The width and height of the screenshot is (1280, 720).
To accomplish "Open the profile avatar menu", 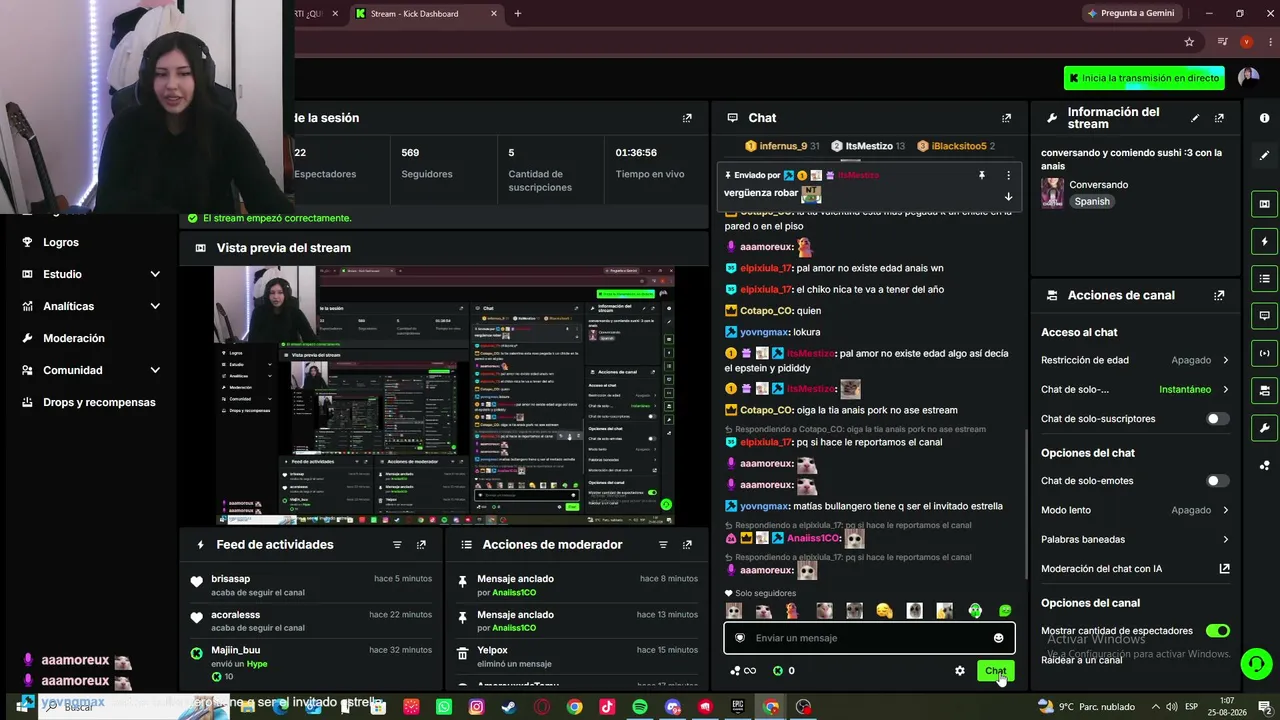I will 1248,78.
